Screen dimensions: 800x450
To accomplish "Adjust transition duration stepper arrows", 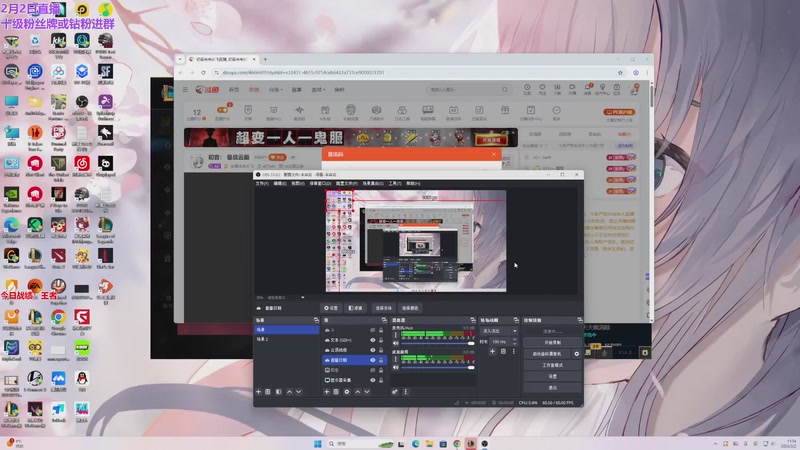I will [x=514, y=341].
